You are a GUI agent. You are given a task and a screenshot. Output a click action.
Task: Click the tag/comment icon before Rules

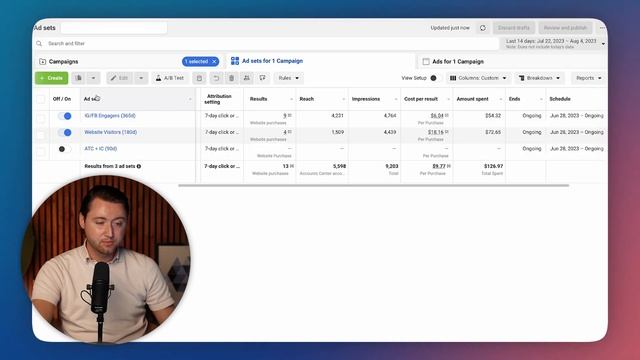pos(262,78)
